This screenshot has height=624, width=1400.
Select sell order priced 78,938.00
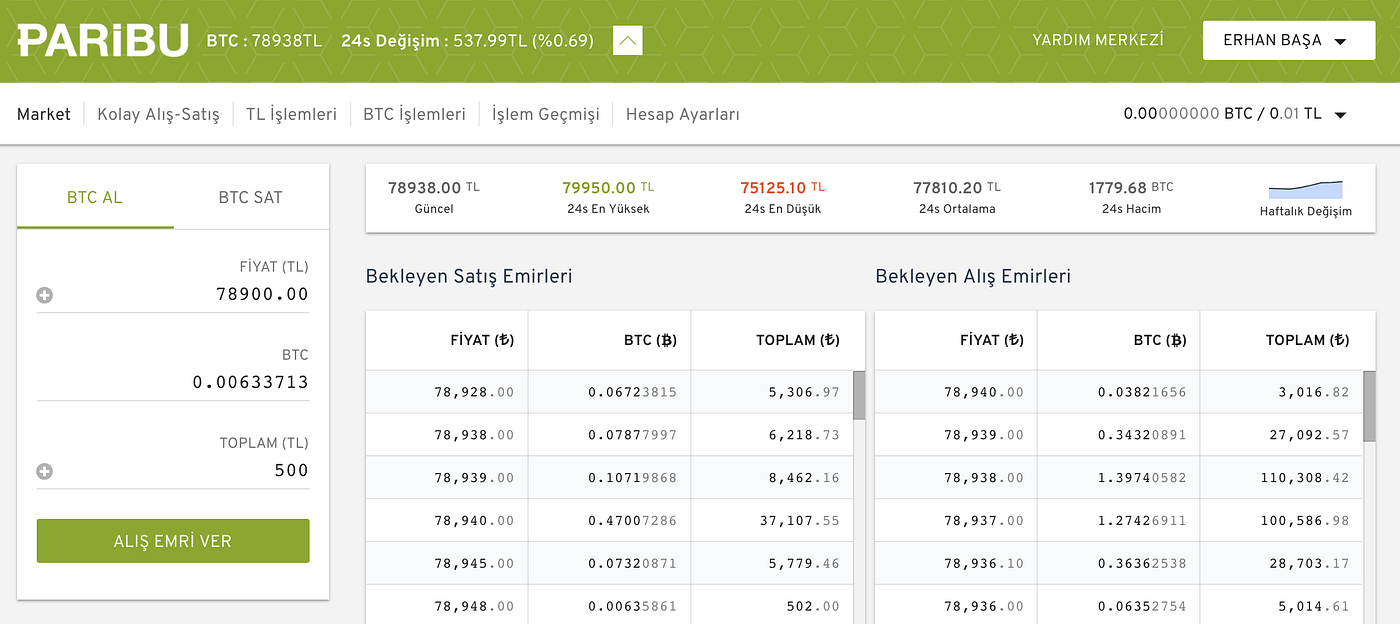[609, 435]
